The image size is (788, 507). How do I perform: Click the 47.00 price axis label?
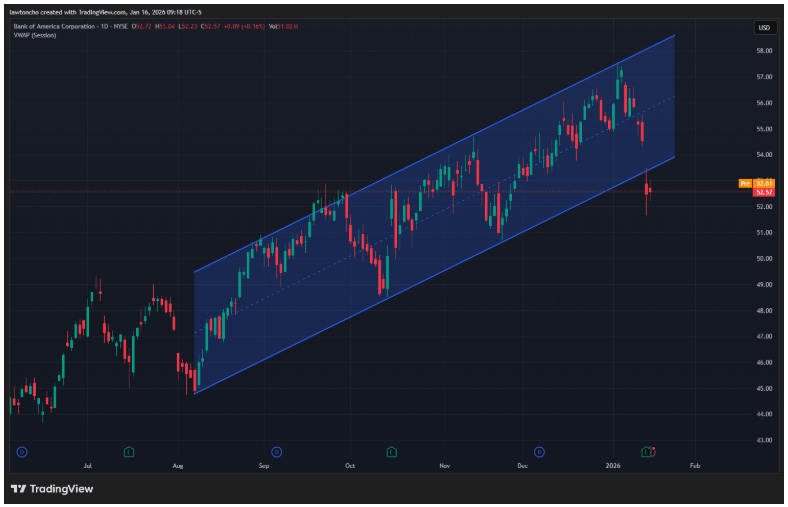point(764,337)
